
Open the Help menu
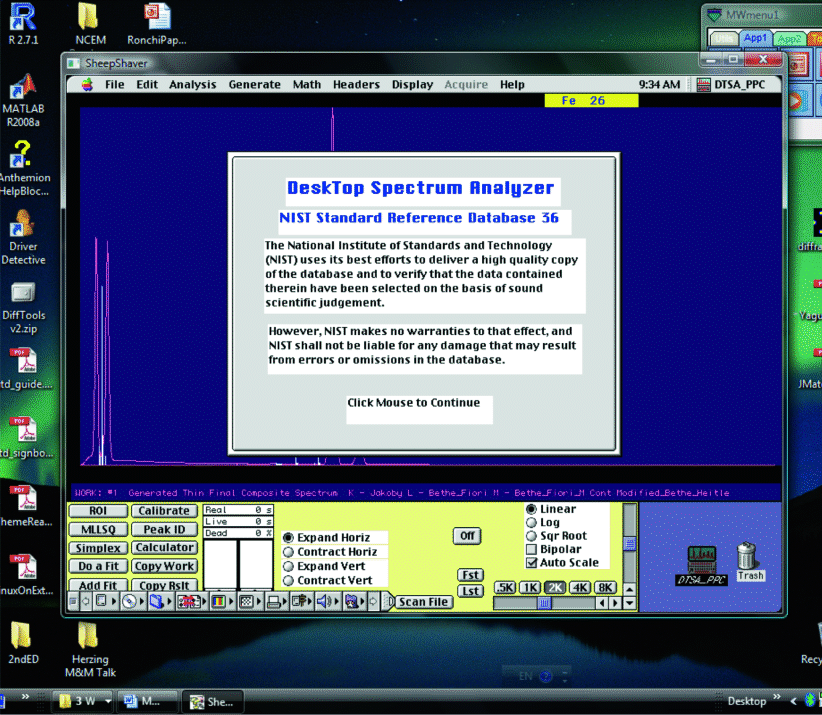tap(512, 84)
